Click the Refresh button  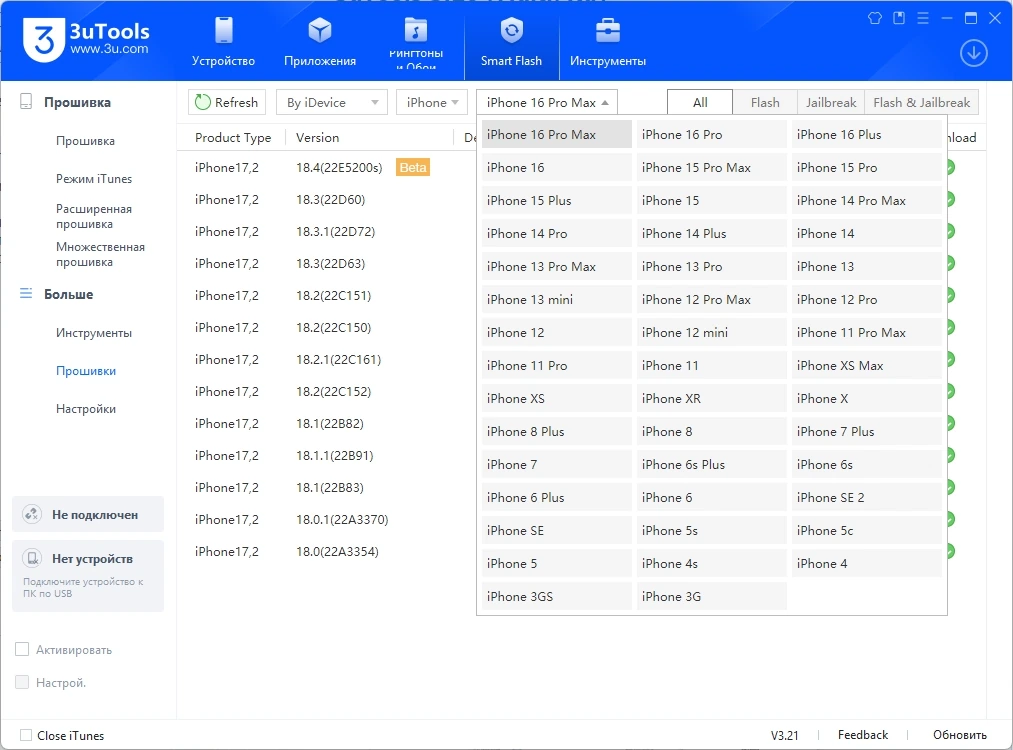(x=227, y=102)
